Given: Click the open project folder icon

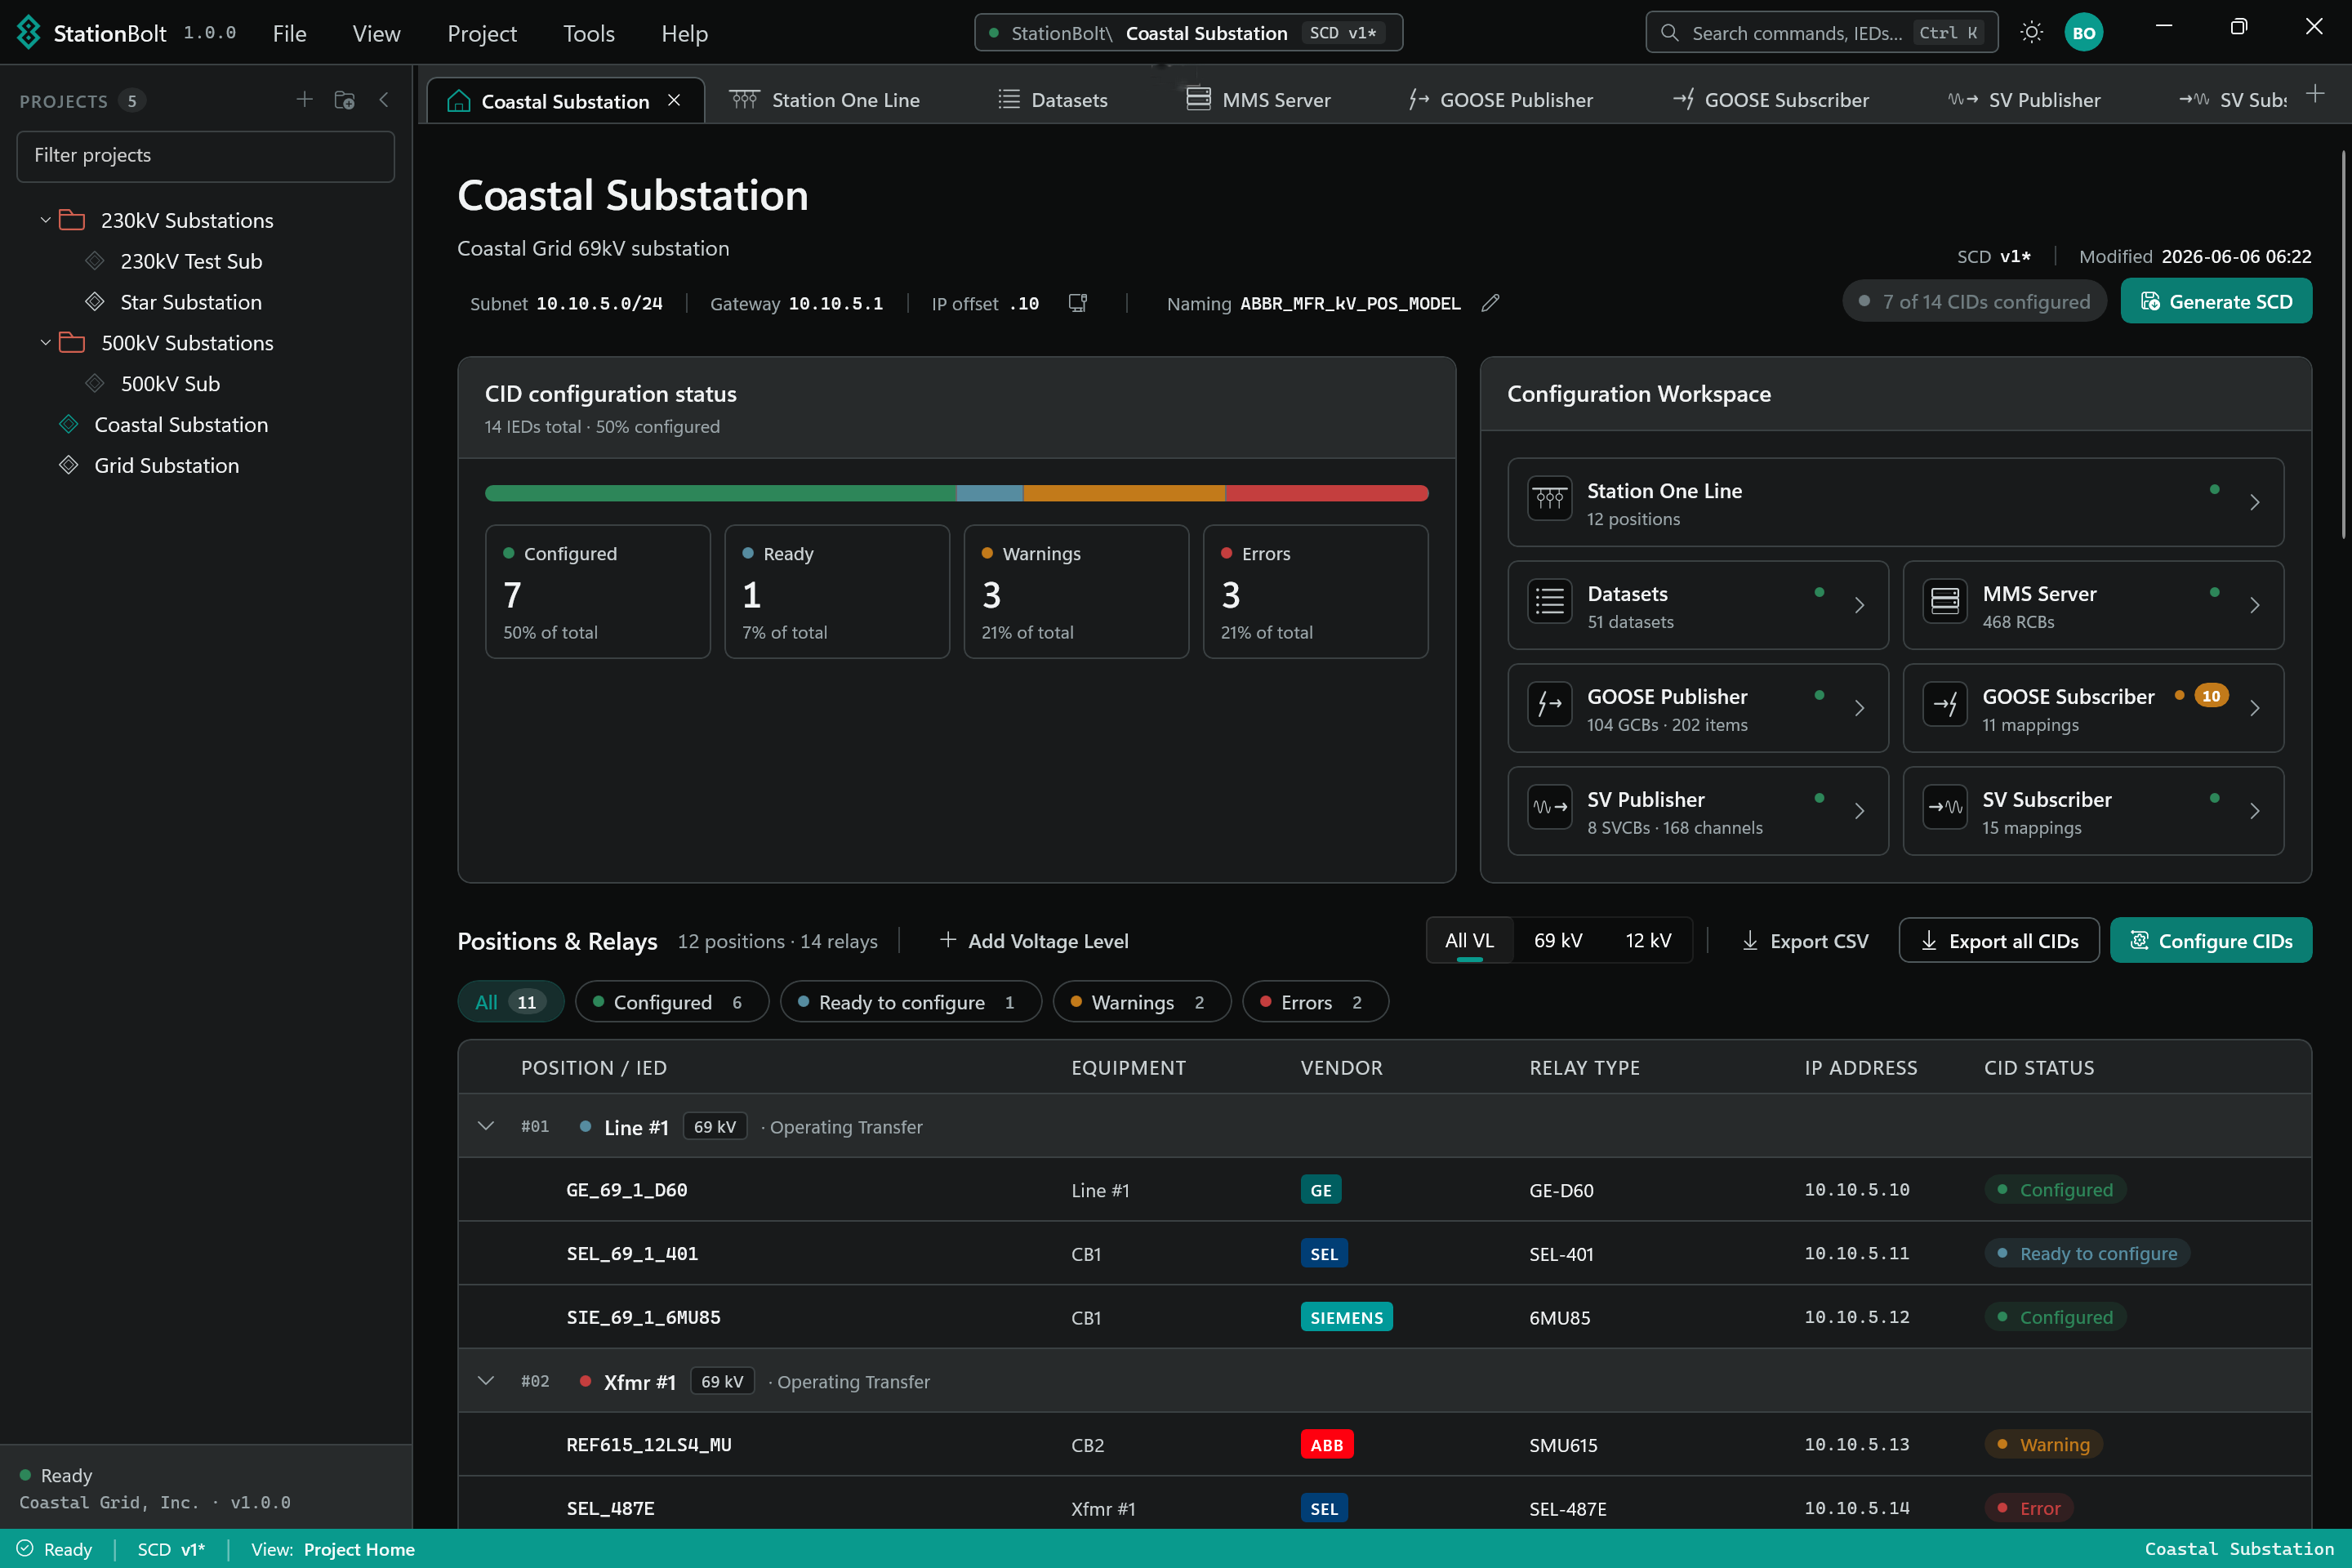Looking at the screenshot, I should tap(344, 100).
